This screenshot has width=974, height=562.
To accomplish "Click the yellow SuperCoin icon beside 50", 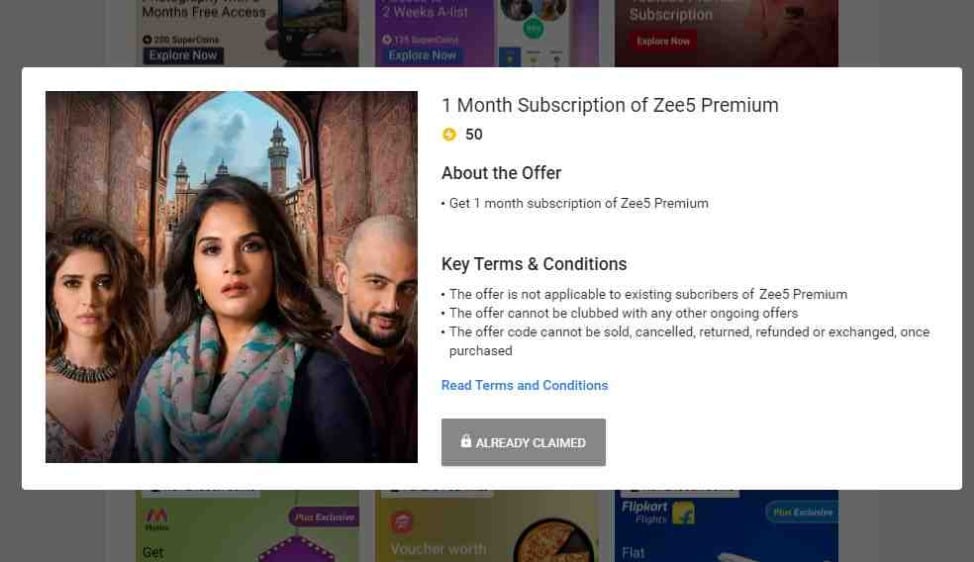I will coord(449,134).
